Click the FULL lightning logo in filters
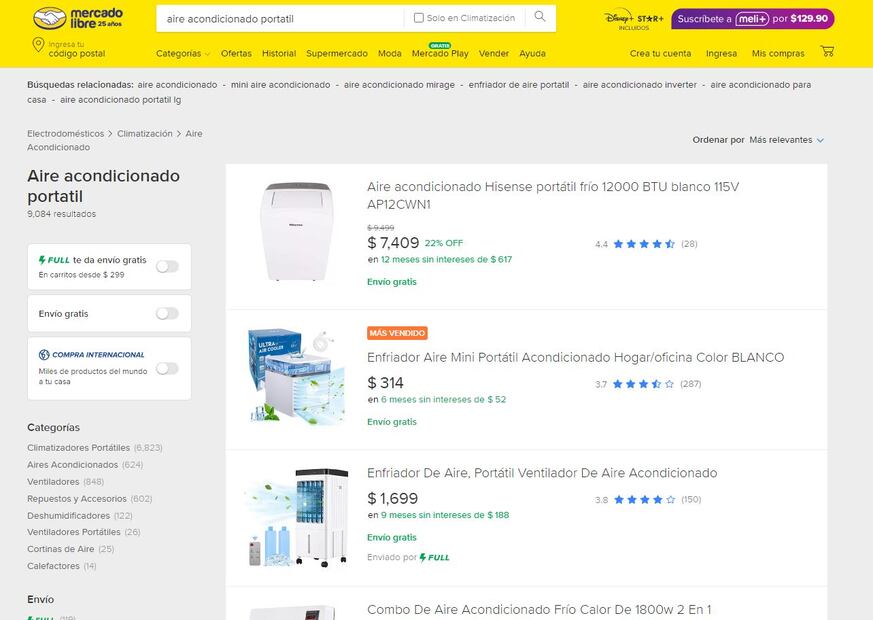This screenshot has width=873, height=620. pyautogui.click(x=54, y=260)
